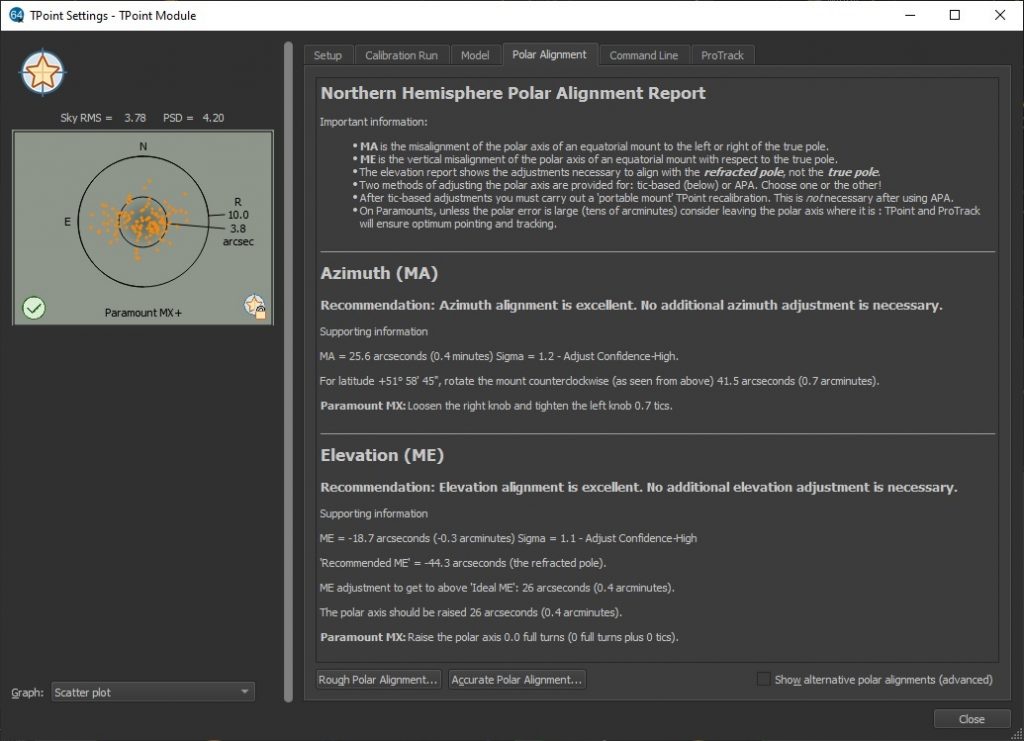Click Raise the polar axis 0.0 full turns line
Screen dimensions: 1024x741
coord(499,637)
